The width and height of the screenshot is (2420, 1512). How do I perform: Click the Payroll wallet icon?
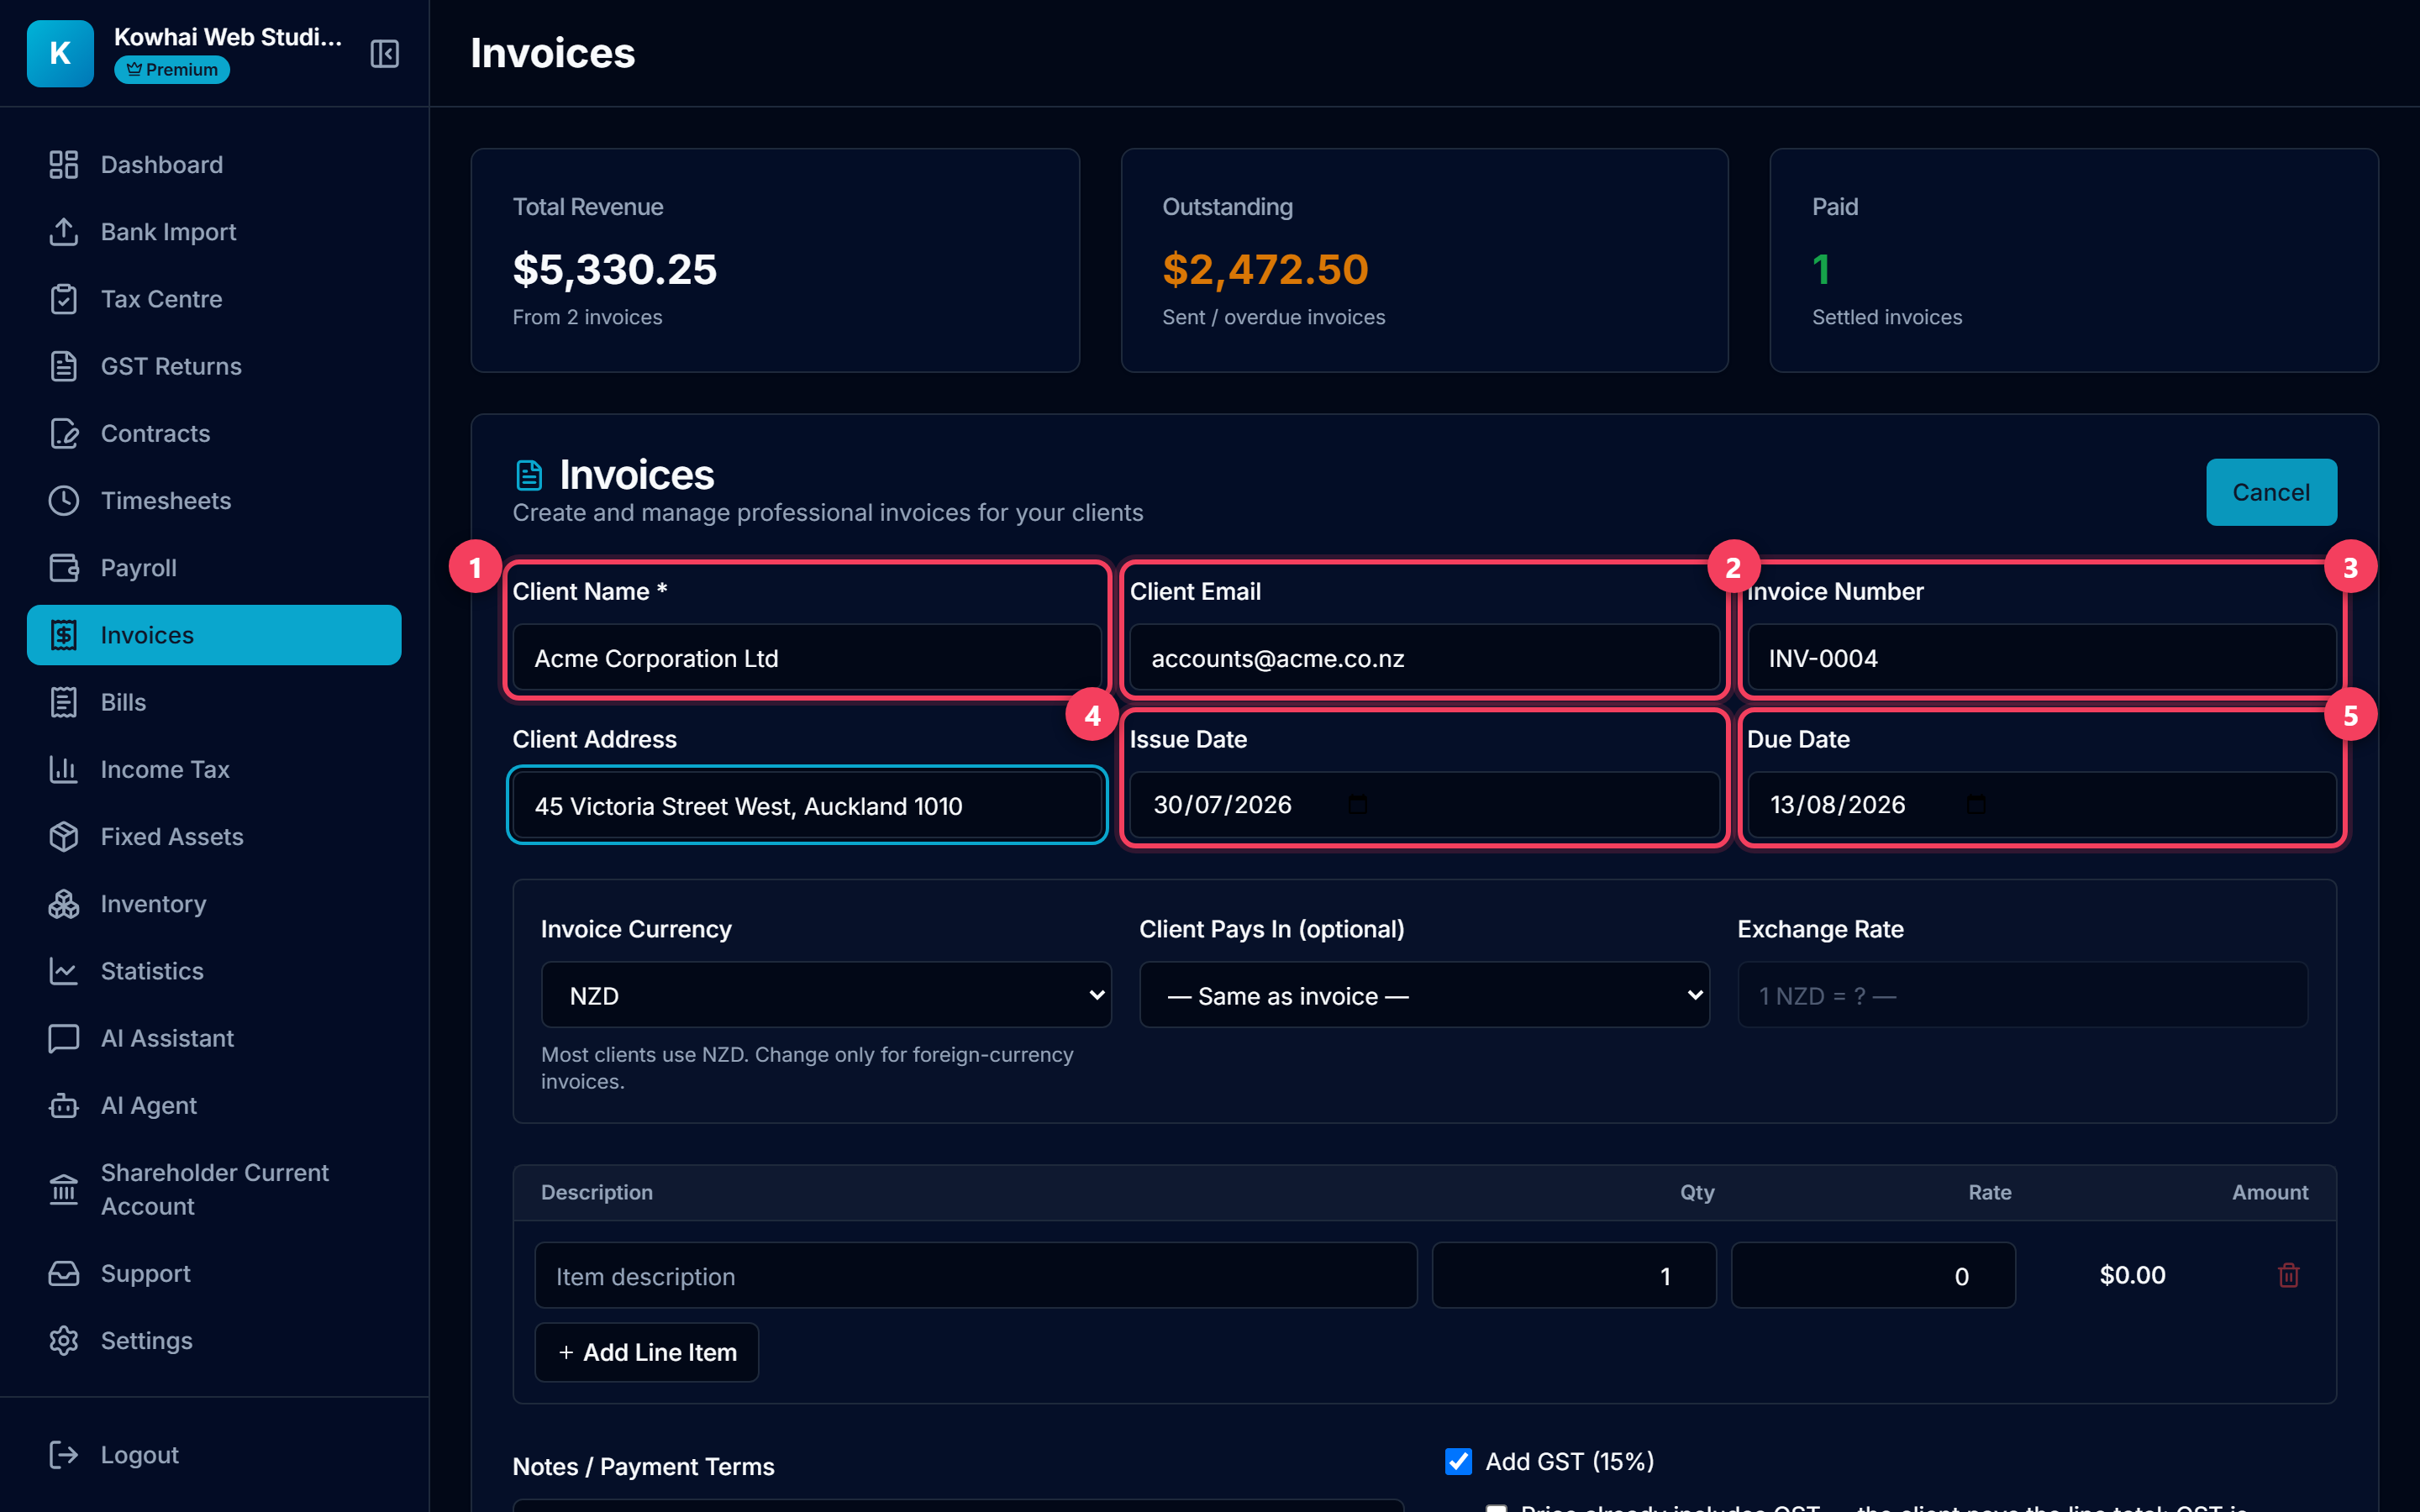(64, 568)
